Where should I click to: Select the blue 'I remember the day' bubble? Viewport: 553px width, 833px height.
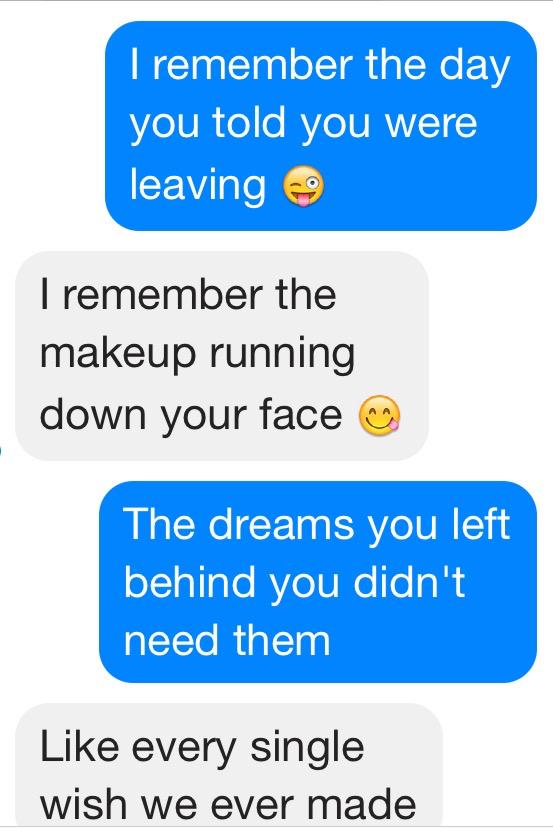coord(321,126)
